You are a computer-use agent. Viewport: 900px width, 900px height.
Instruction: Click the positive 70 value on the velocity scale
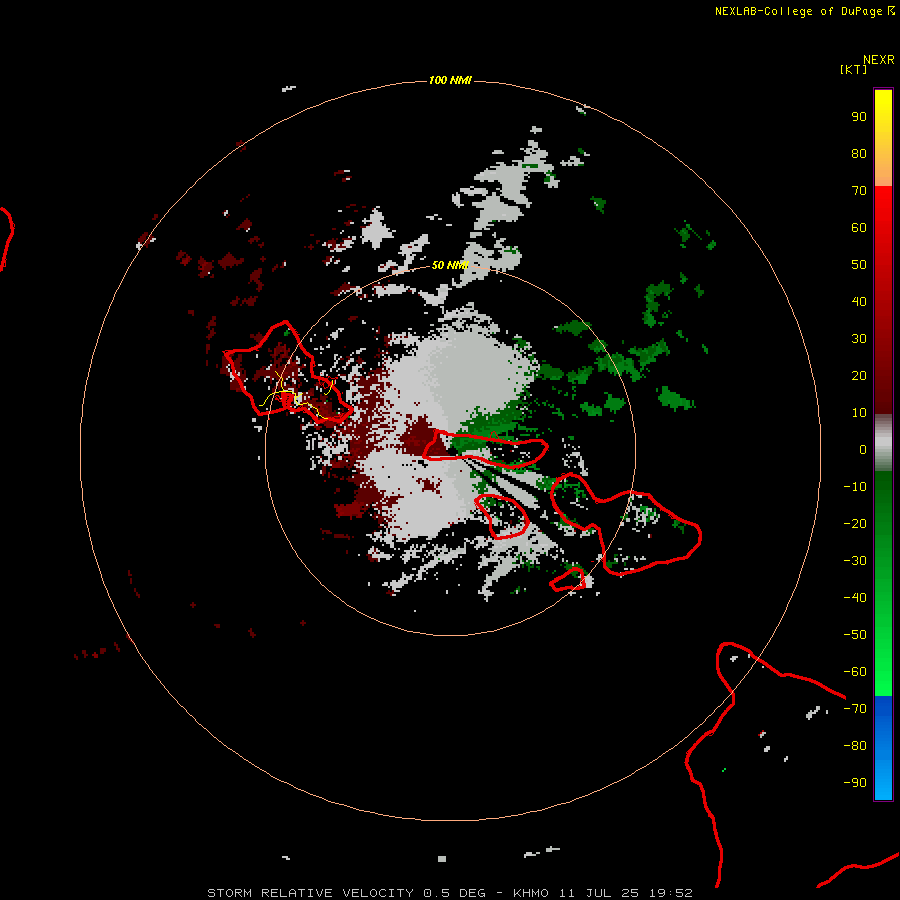point(859,191)
